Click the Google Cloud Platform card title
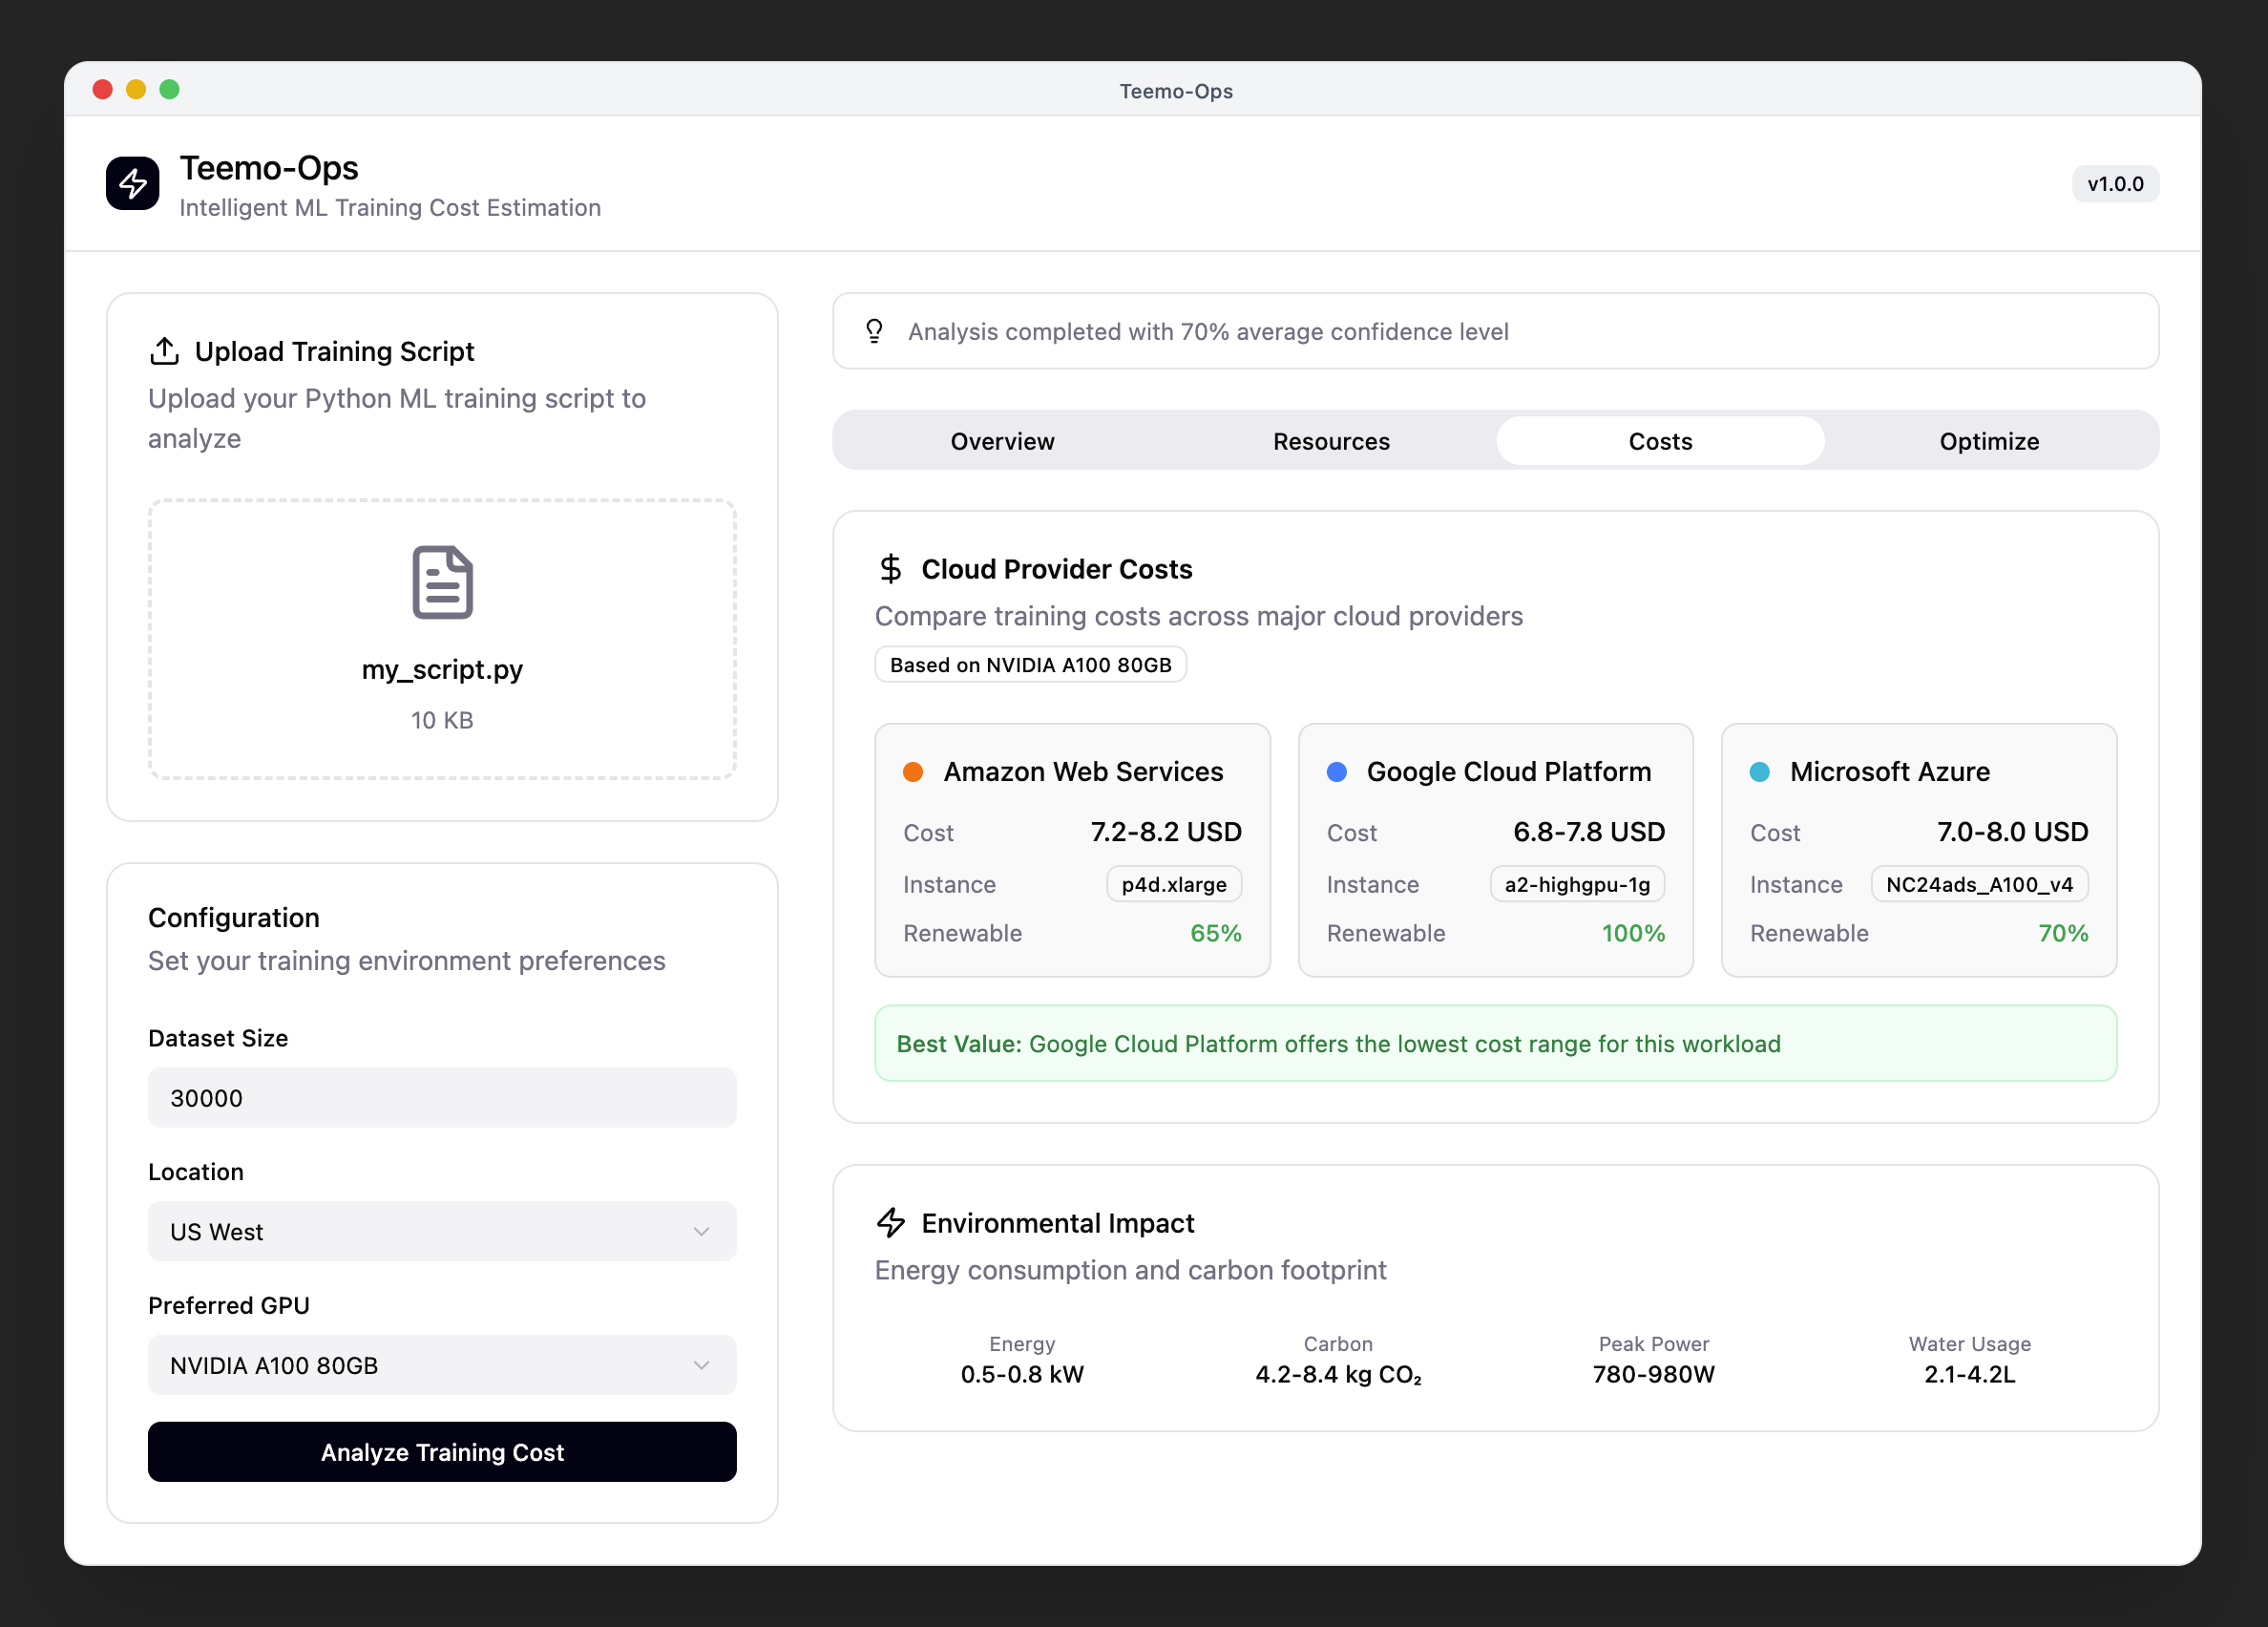 pos(1508,772)
